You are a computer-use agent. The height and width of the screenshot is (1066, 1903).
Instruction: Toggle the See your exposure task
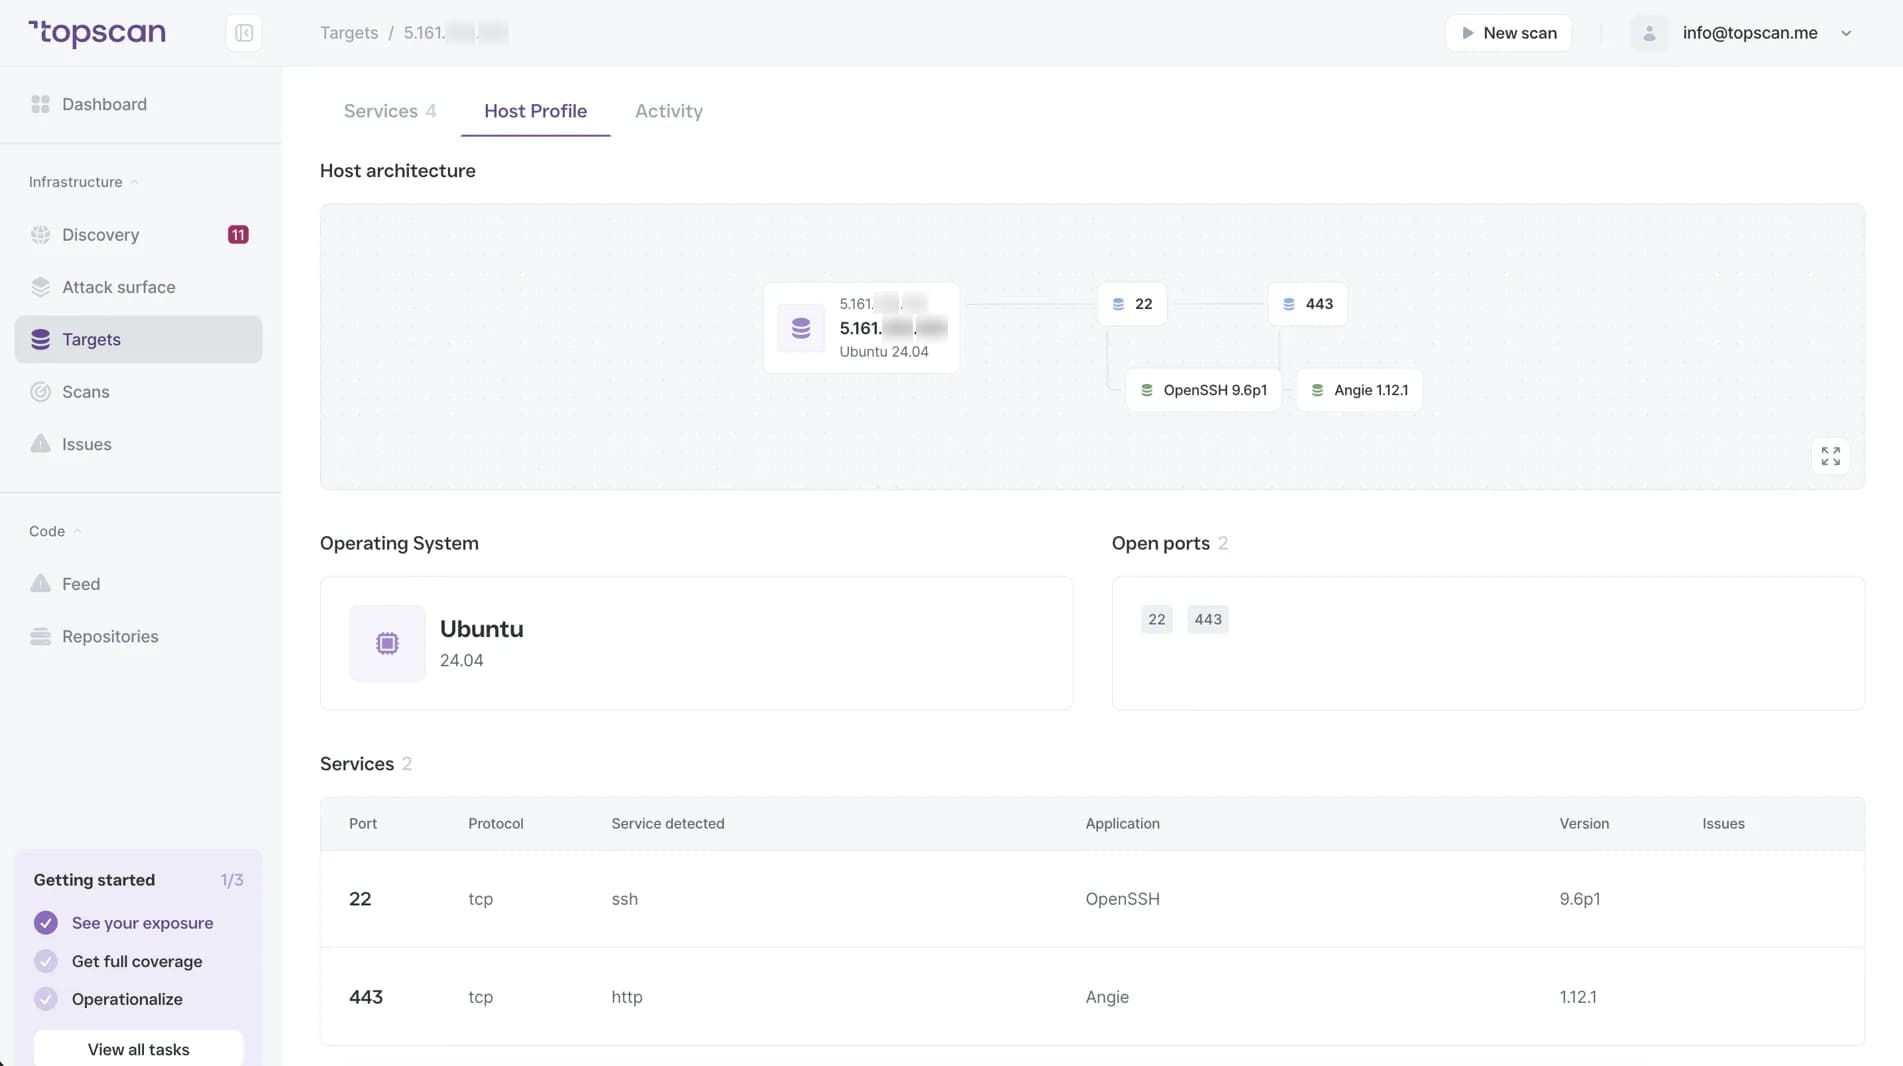point(46,923)
